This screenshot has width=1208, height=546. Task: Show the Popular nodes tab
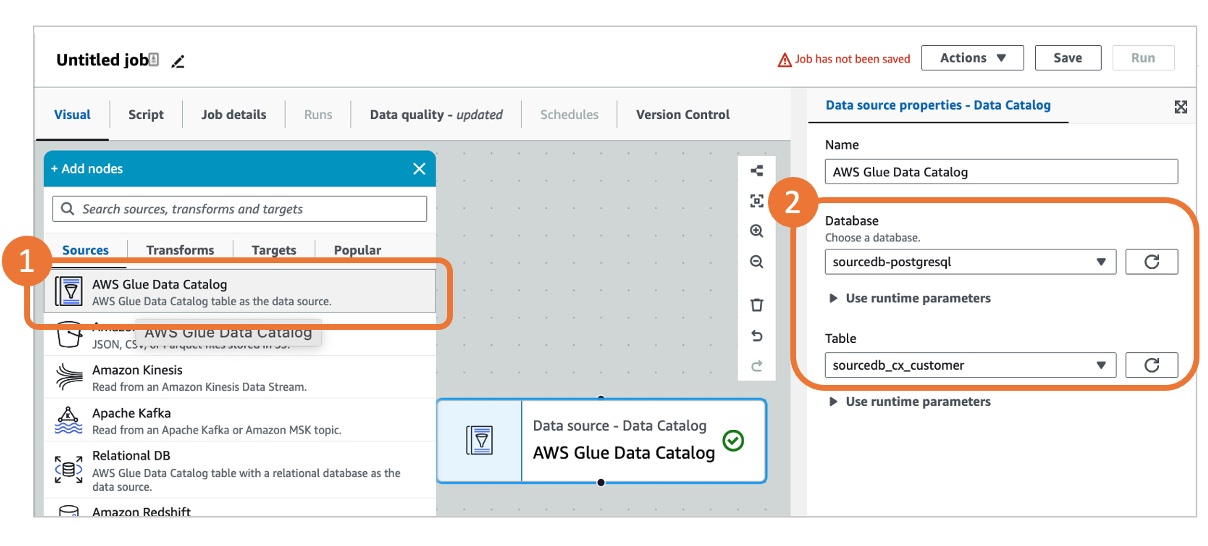357,250
